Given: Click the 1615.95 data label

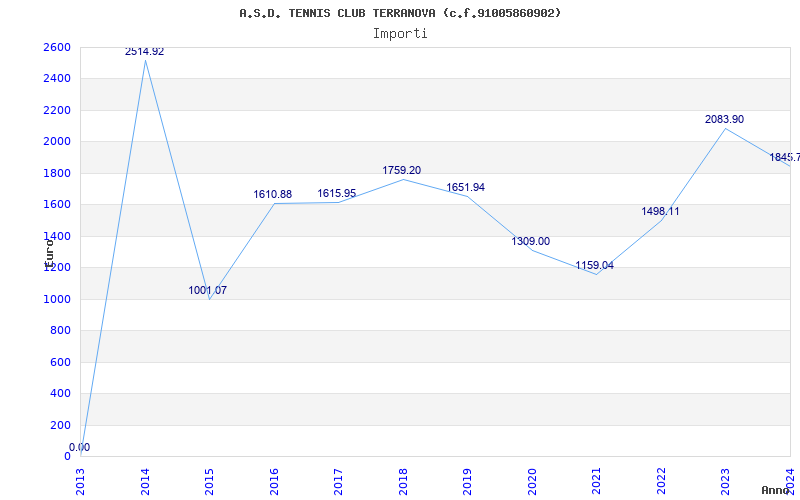Looking at the screenshot, I should coord(337,193).
